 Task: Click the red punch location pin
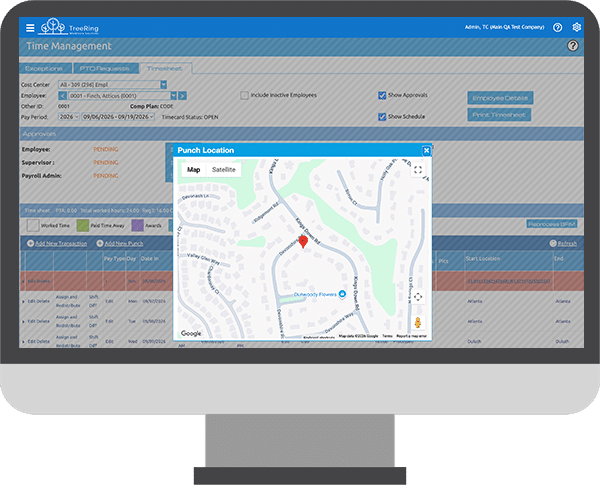[303, 242]
